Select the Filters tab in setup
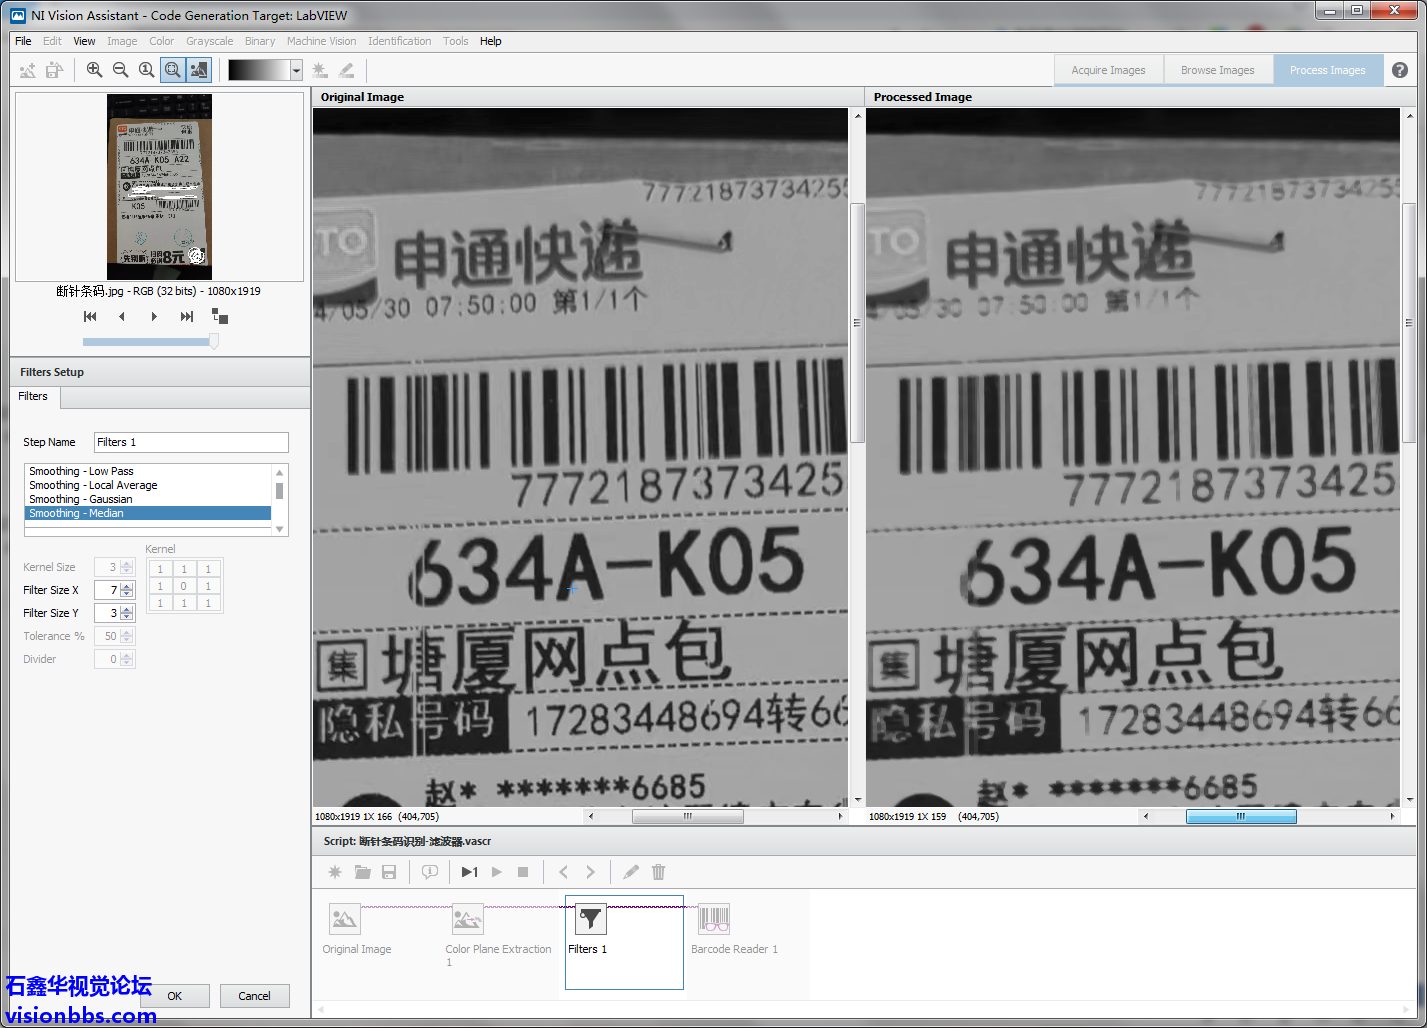The height and width of the screenshot is (1028, 1427). point(34,397)
